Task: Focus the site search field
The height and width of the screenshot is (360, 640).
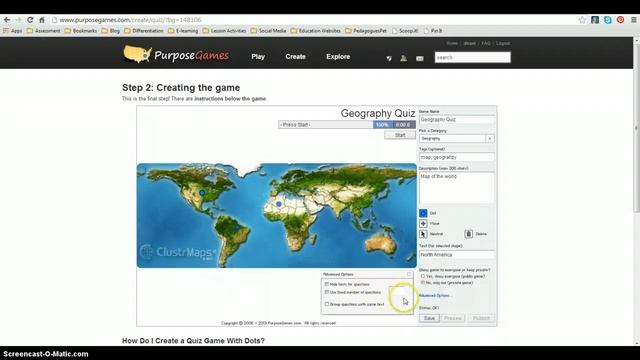Action: (x=473, y=57)
